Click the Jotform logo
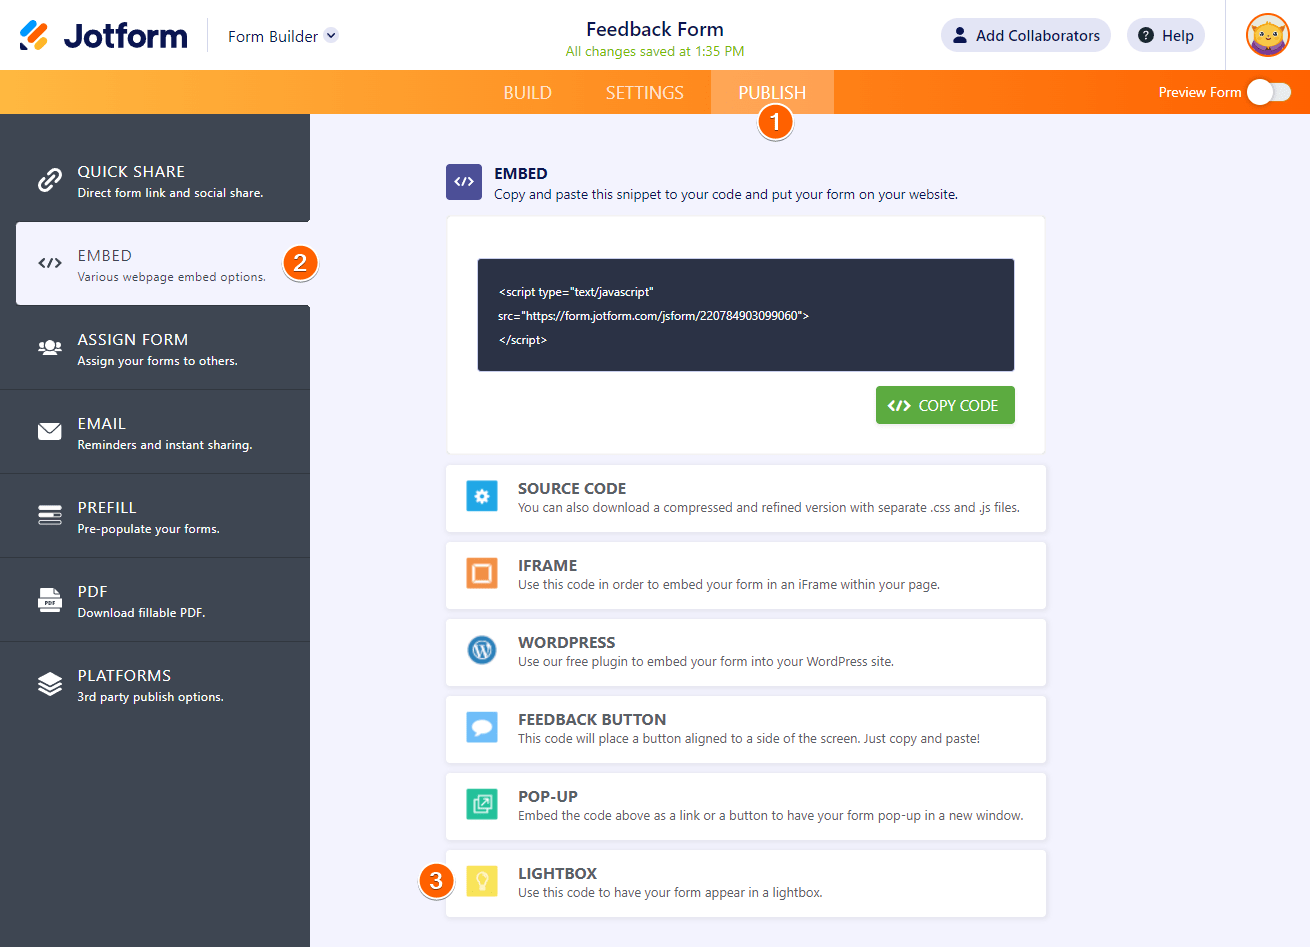The height and width of the screenshot is (947, 1310). pos(104,36)
